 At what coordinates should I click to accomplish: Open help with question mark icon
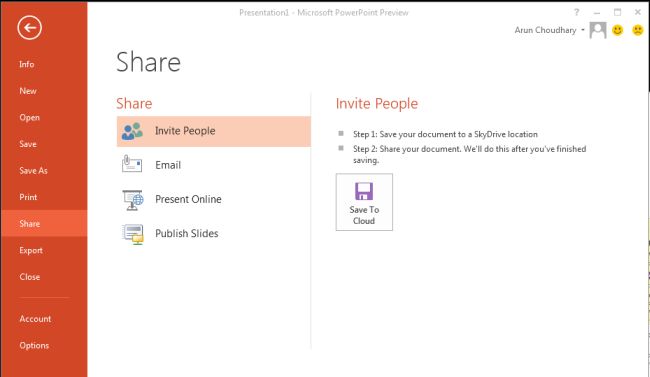576,12
